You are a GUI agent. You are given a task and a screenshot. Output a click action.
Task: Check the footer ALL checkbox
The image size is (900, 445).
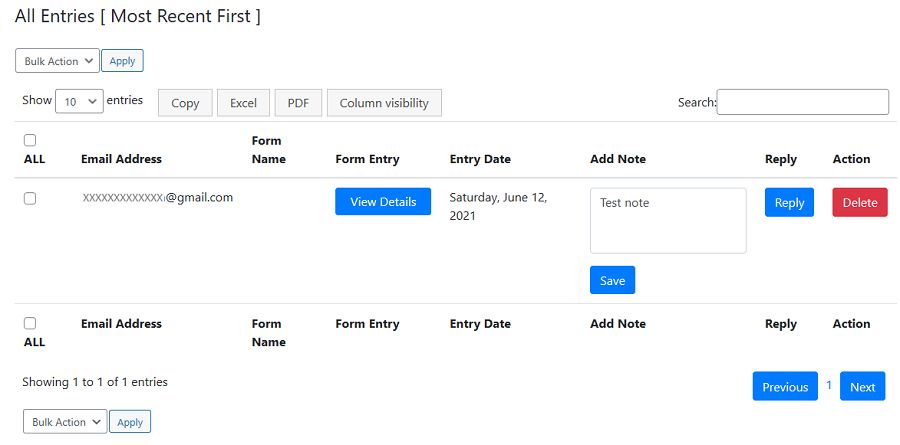point(30,324)
